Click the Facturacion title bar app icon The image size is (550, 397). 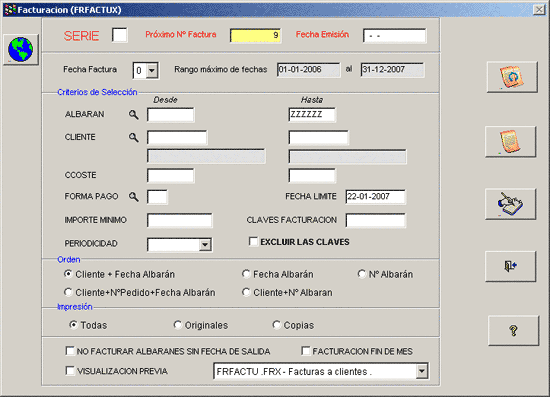click(x=10, y=9)
